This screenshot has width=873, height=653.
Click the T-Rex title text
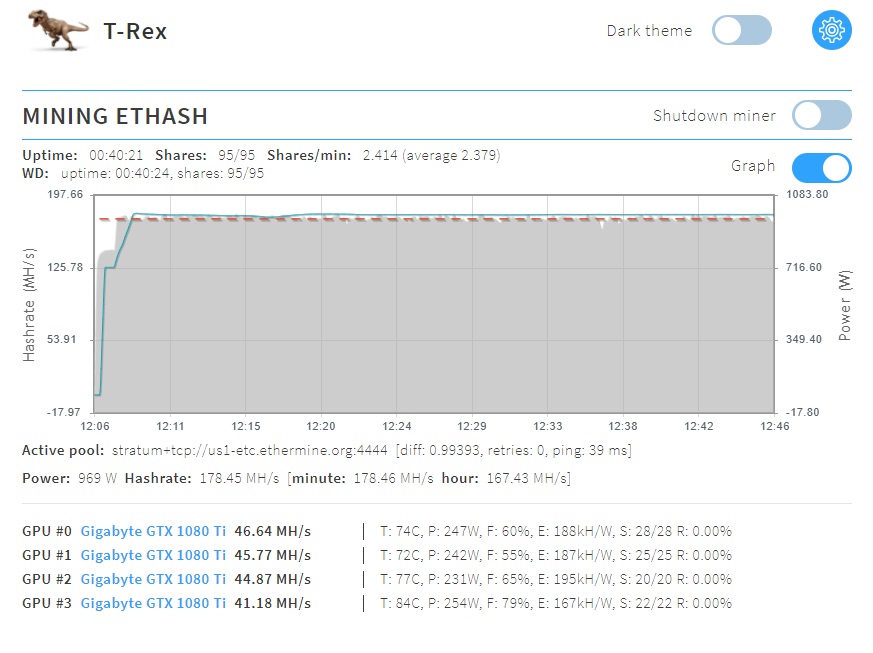pyautogui.click(x=135, y=31)
